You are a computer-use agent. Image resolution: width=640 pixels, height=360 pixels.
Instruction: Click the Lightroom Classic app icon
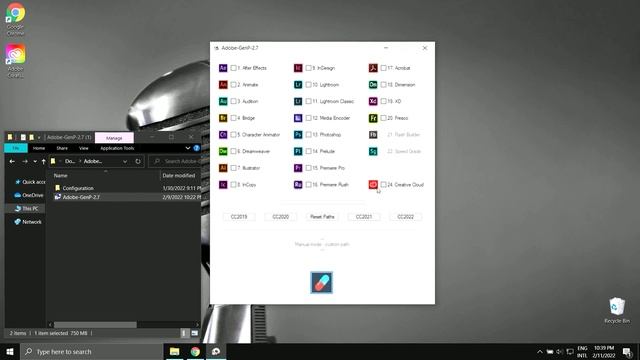point(298,101)
